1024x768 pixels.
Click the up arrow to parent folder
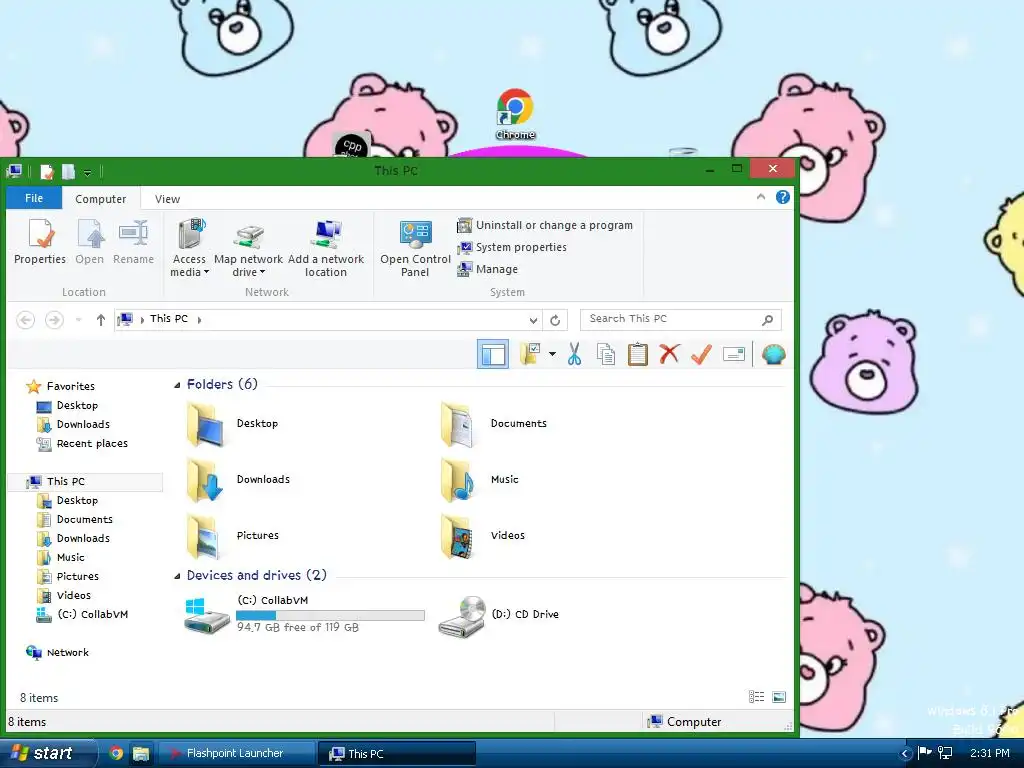(x=101, y=319)
